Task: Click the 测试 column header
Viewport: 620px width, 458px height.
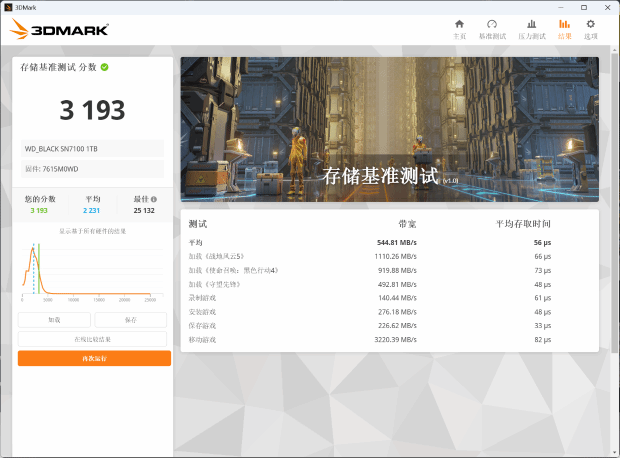Action: 198,224
